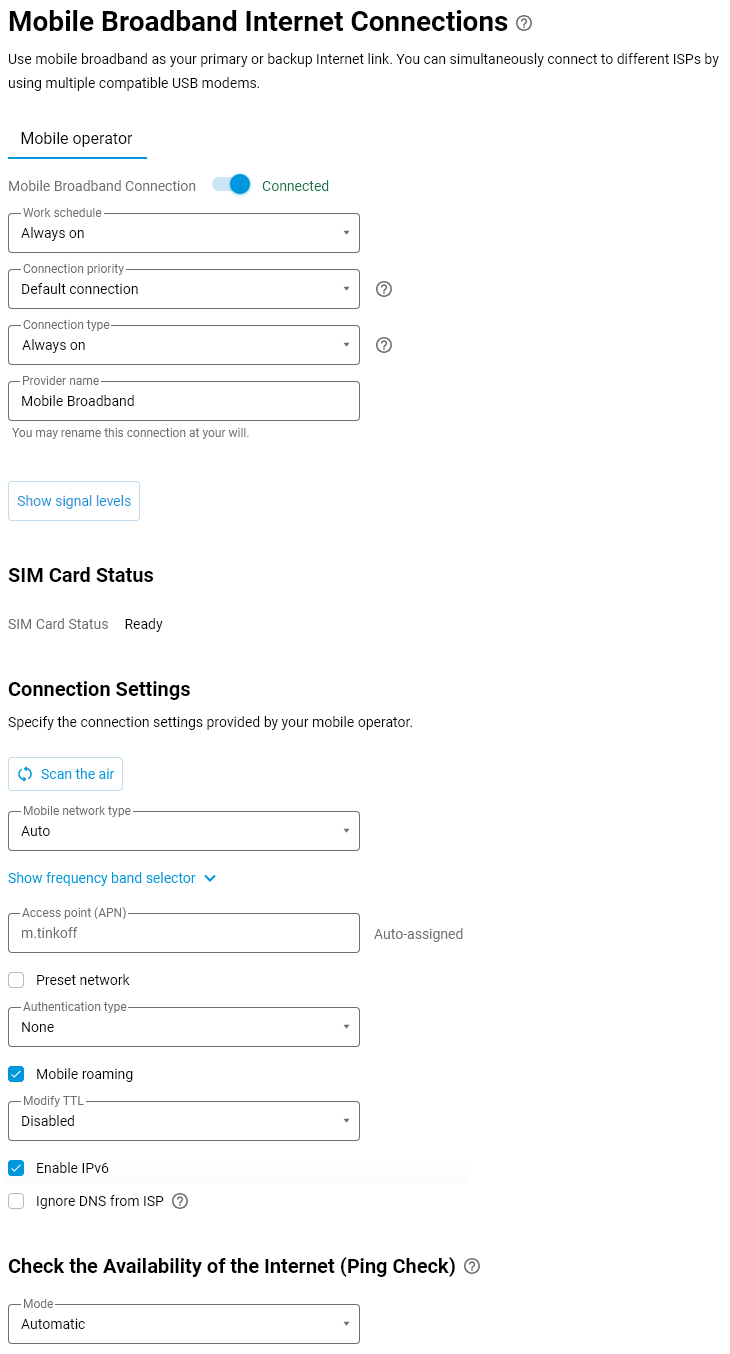Open the Connection priority dropdown
Image resolution: width=730 pixels, height=1354 pixels.
(184, 289)
